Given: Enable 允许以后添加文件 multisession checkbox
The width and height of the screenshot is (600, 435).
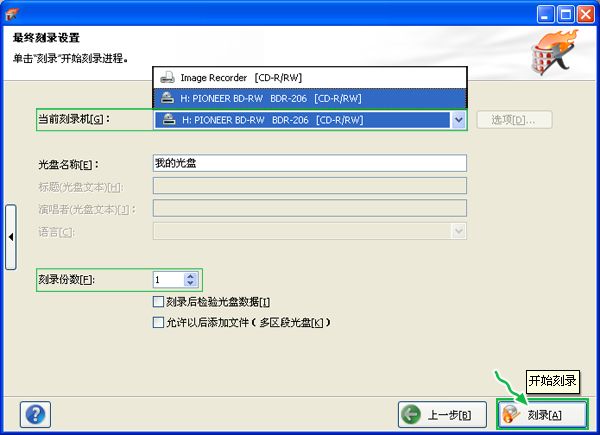Looking at the screenshot, I should click(158, 322).
